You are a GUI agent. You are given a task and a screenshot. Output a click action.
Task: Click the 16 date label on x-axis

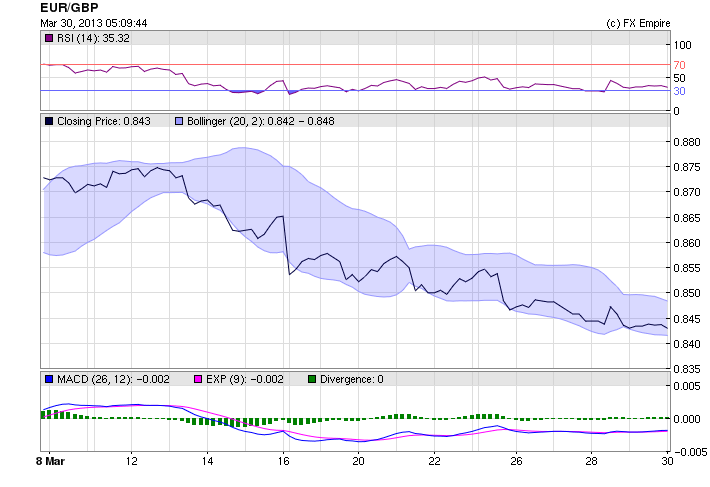coord(283,462)
